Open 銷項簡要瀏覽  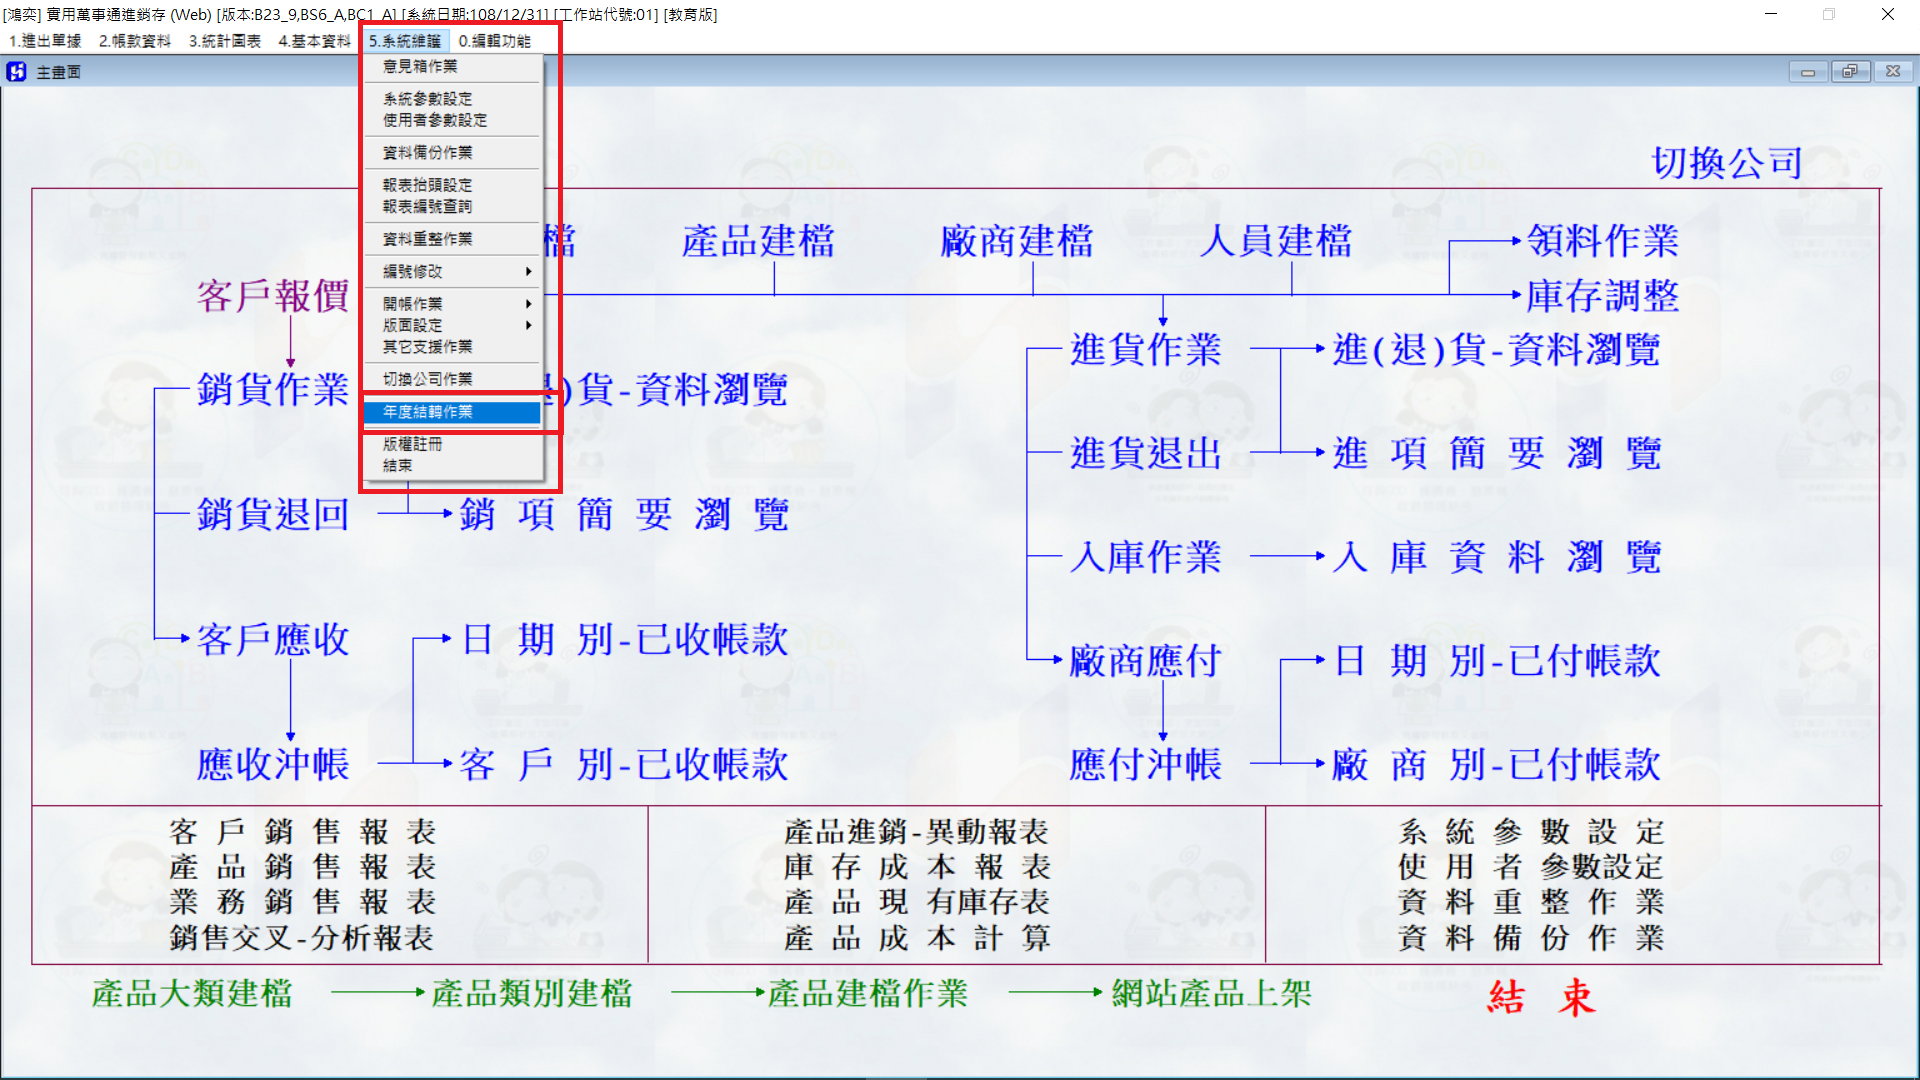point(625,514)
